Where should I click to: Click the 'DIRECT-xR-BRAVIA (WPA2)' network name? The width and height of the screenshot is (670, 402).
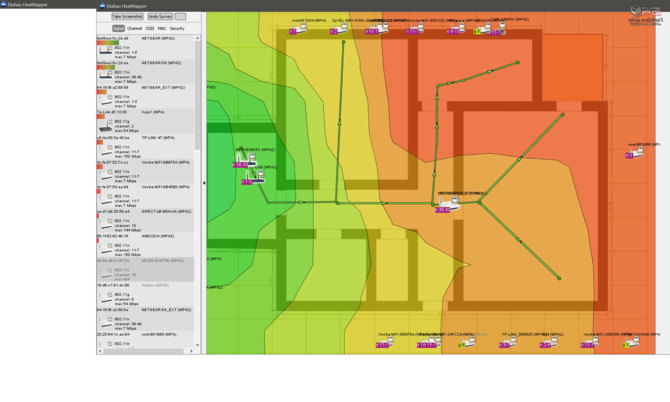(166, 211)
